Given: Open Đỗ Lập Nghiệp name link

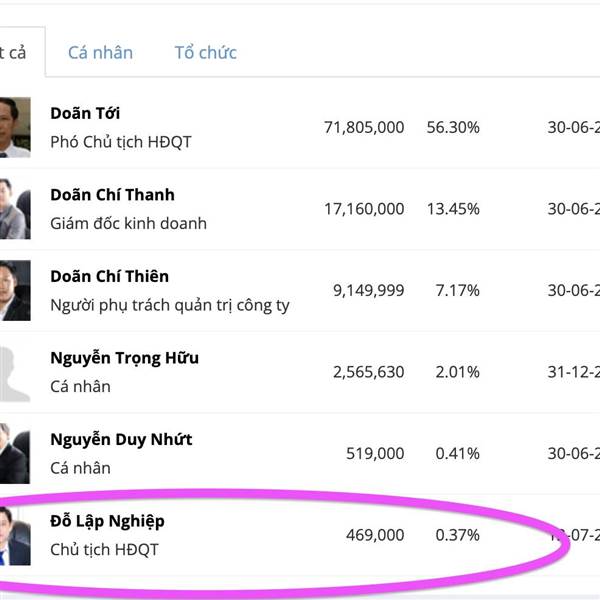Looking at the screenshot, I should coord(107,521).
